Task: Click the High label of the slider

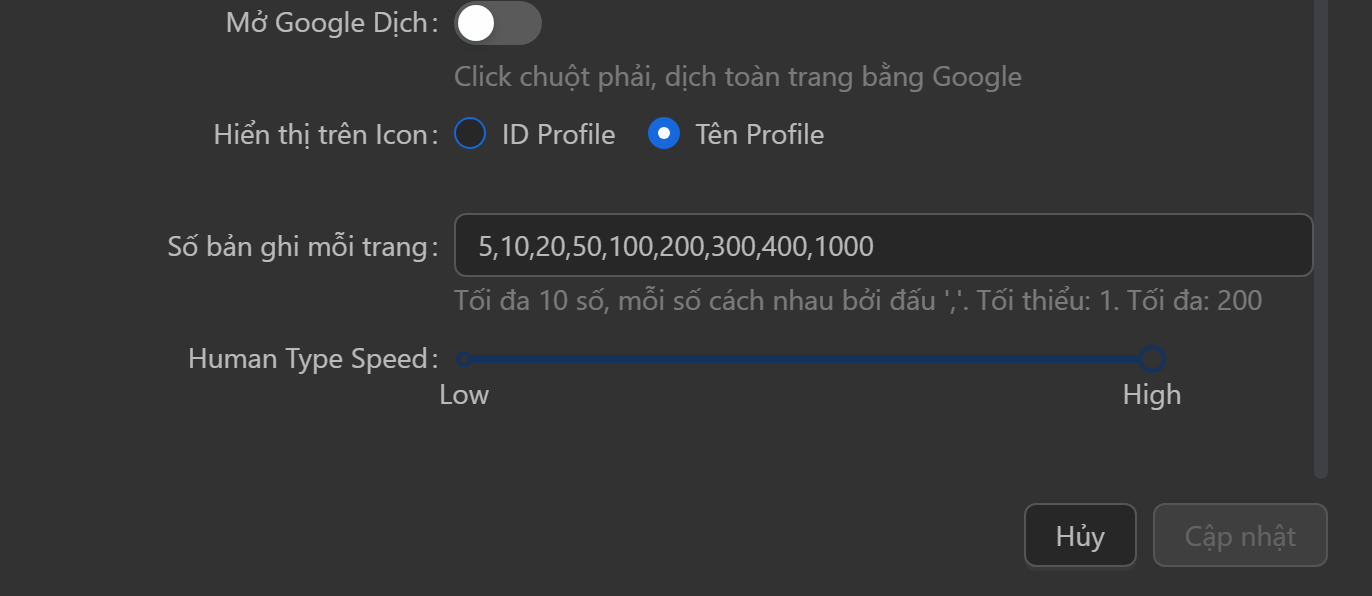Action: (1152, 394)
